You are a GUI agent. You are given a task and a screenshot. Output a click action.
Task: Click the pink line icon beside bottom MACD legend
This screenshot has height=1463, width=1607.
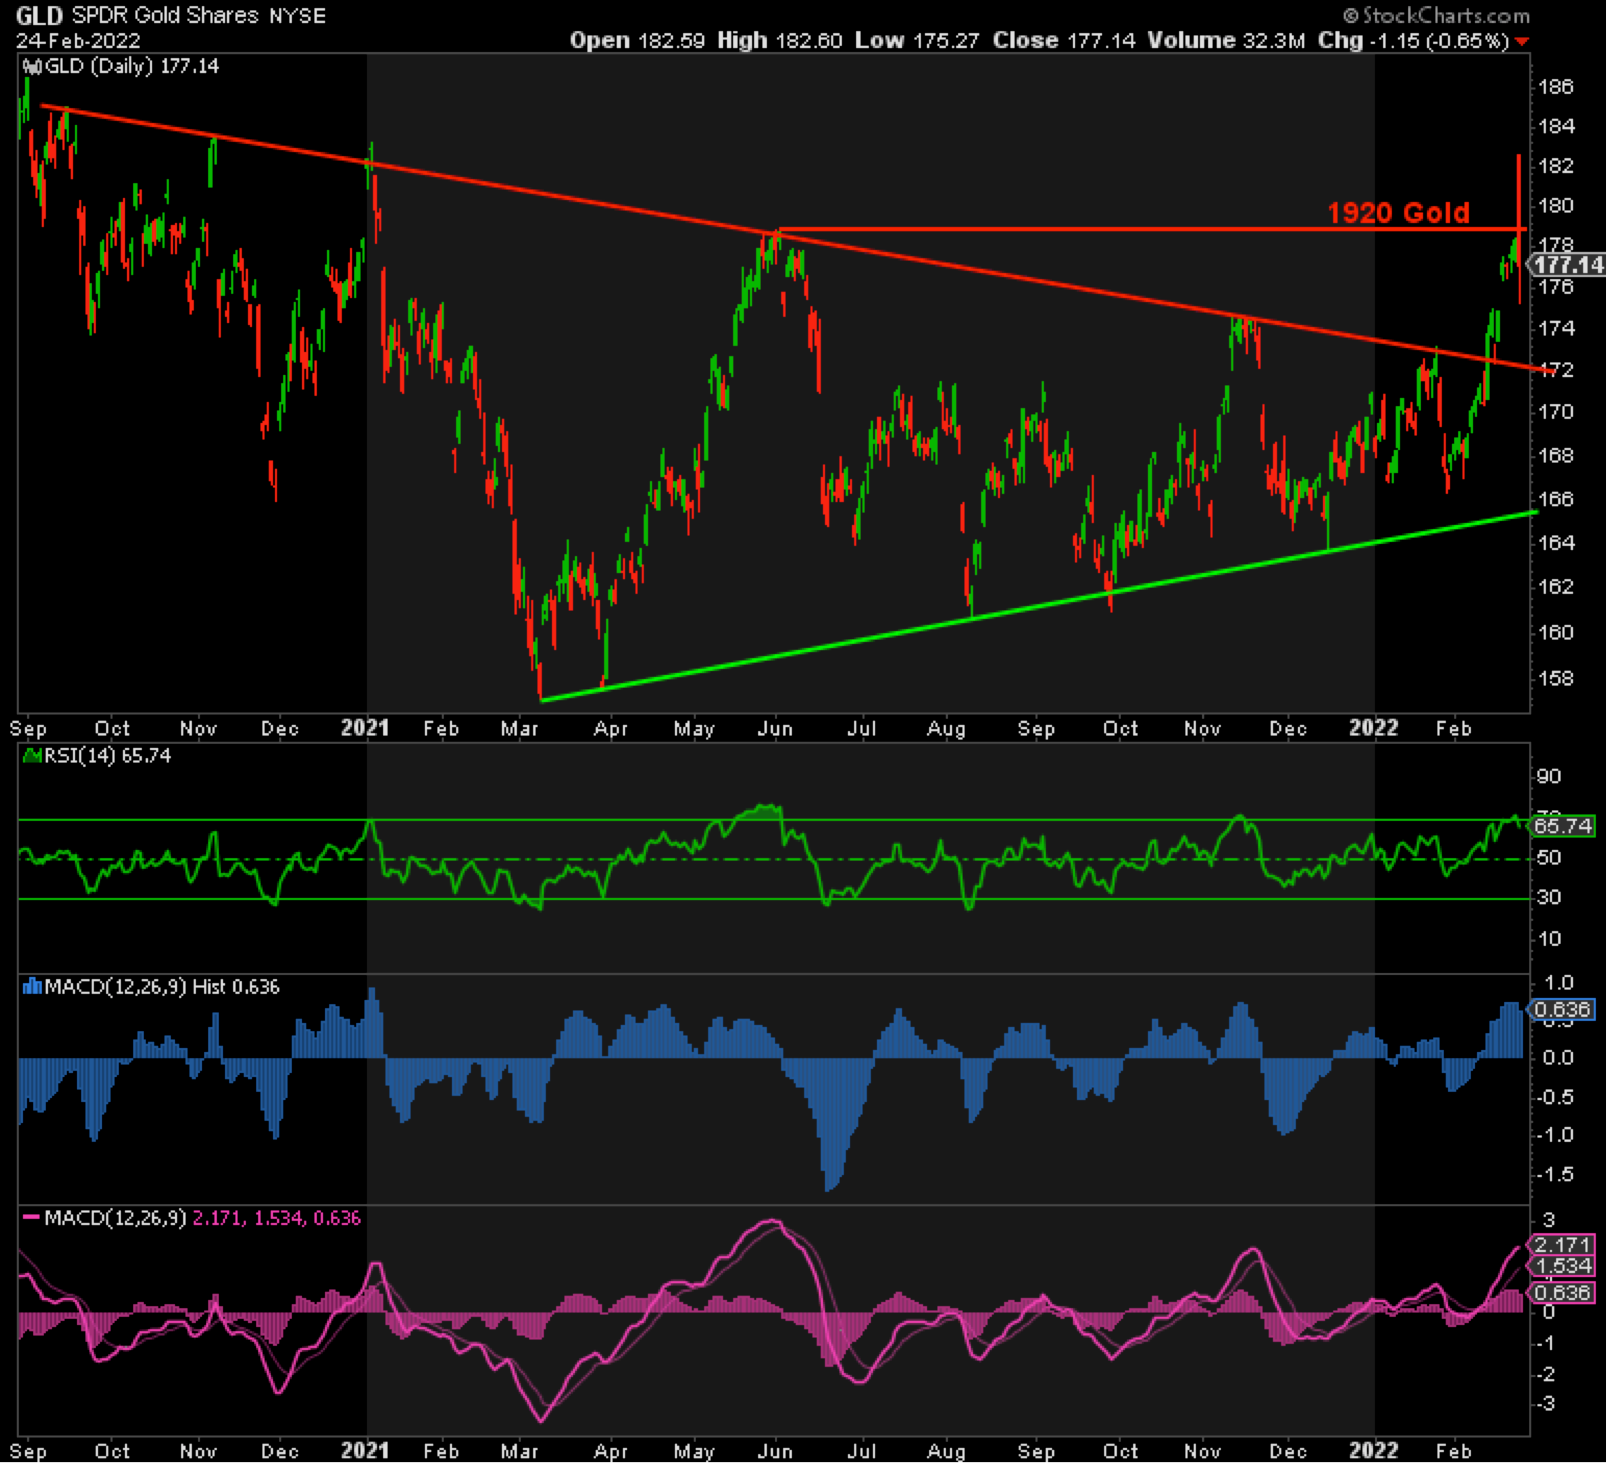point(32,1218)
